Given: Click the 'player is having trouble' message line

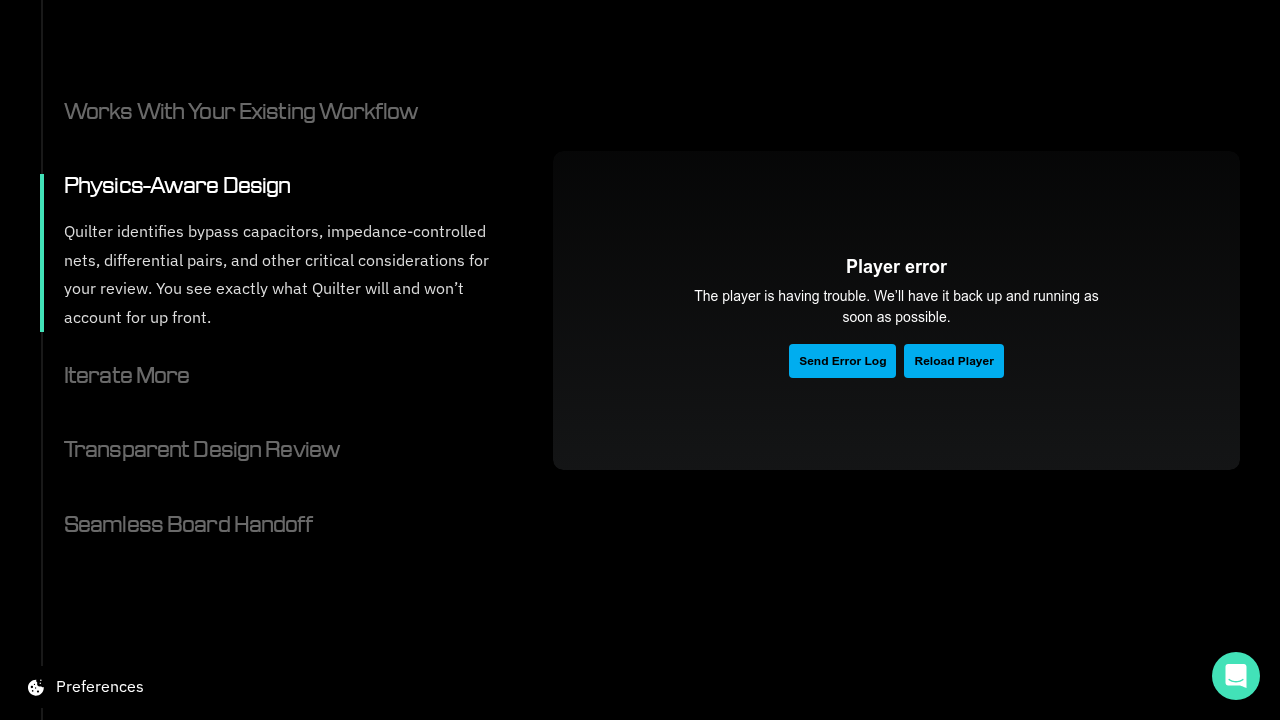Looking at the screenshot, I should point(896,297).
